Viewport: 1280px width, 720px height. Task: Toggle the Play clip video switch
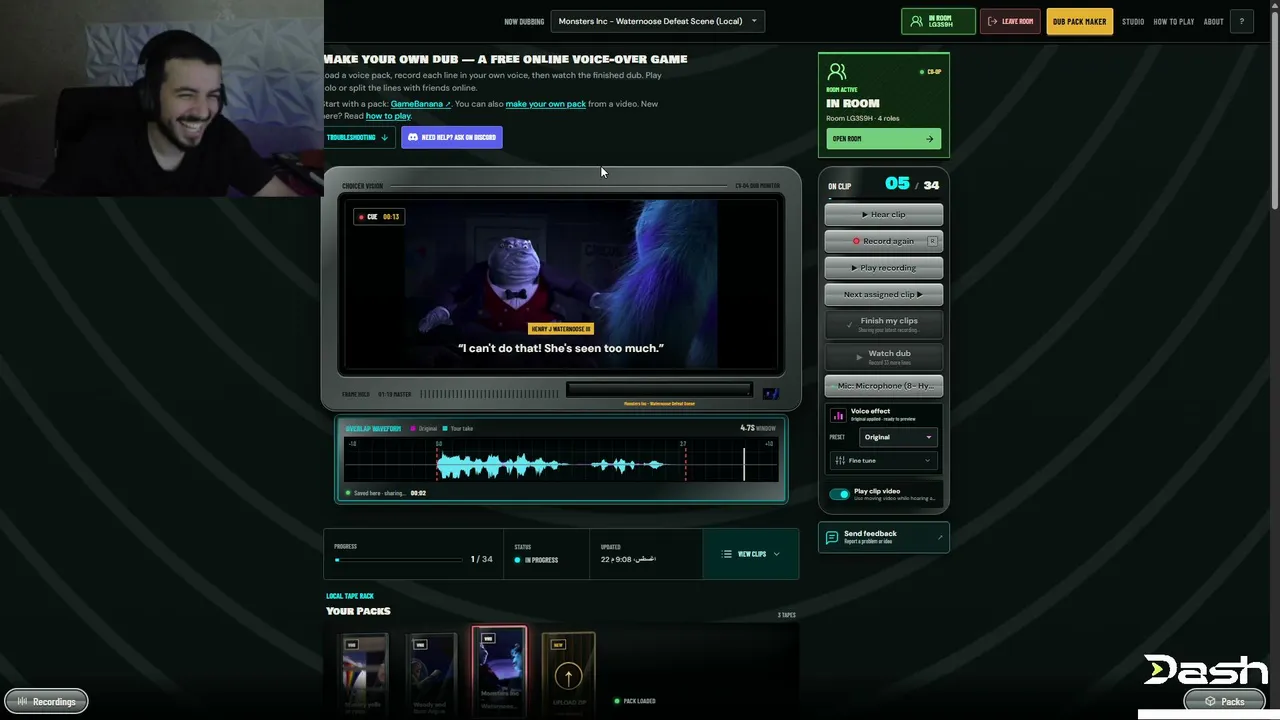pyautogui.click(x=839, y=494)
